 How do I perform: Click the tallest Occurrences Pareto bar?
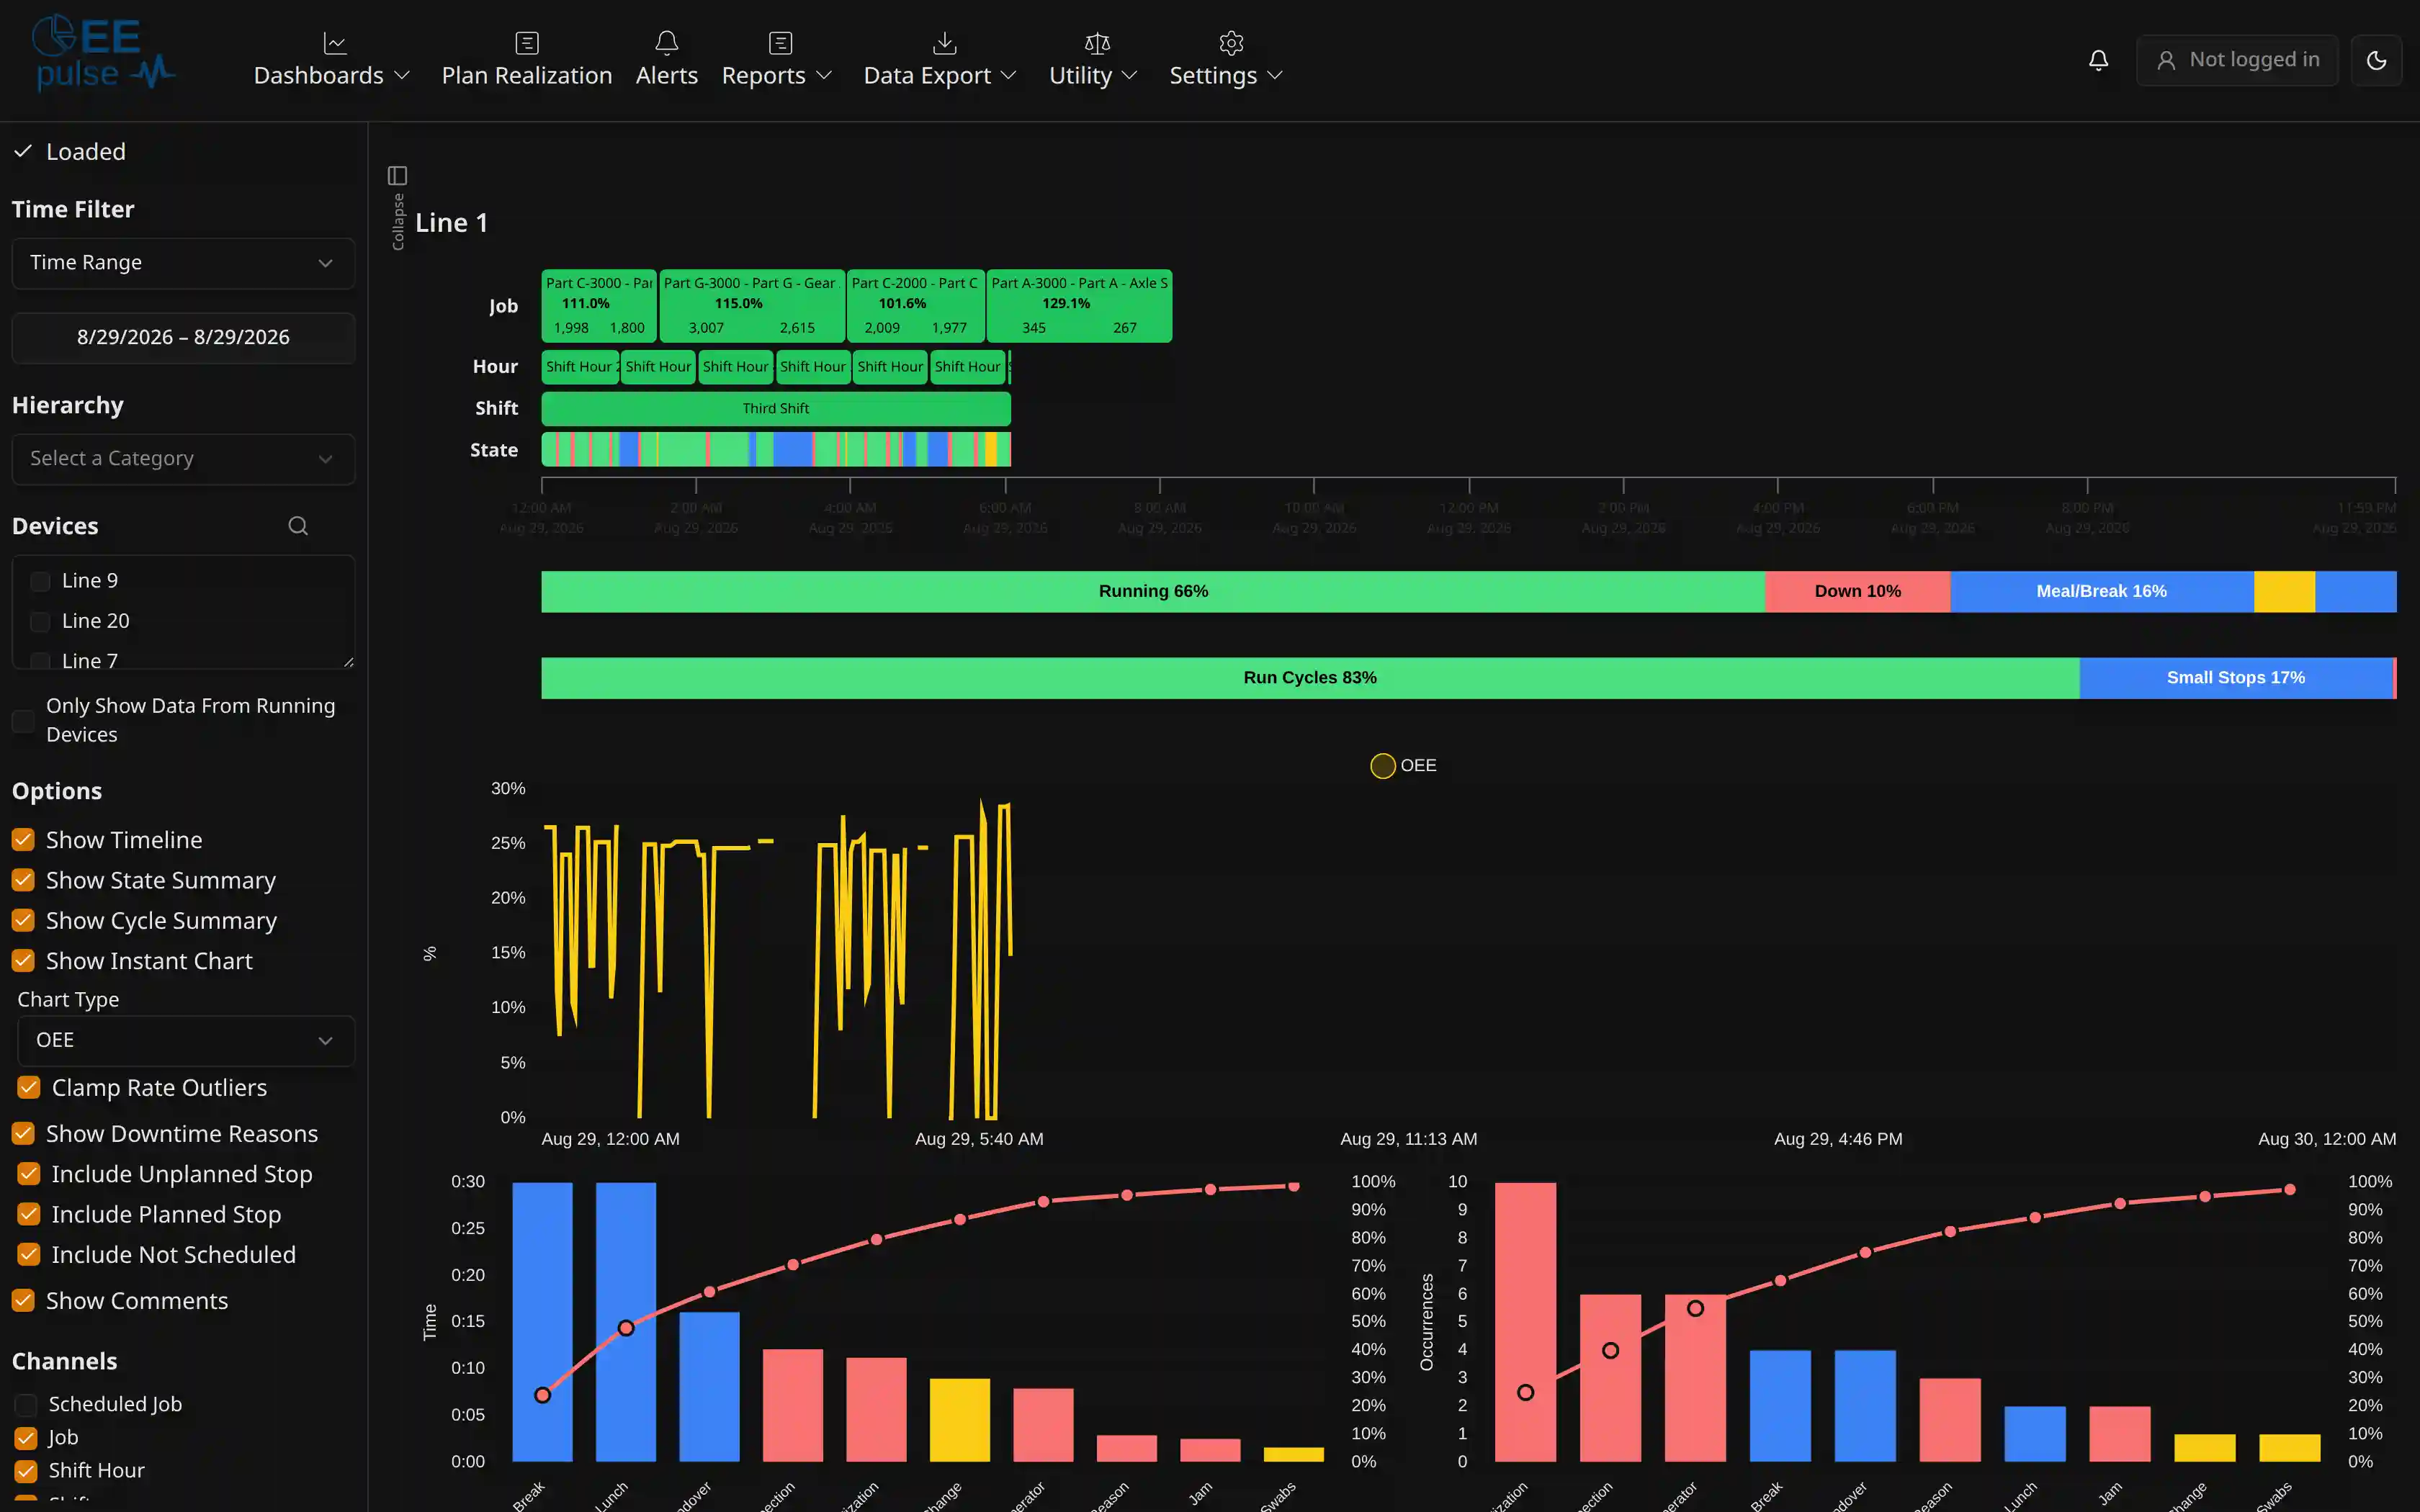1525,1322
